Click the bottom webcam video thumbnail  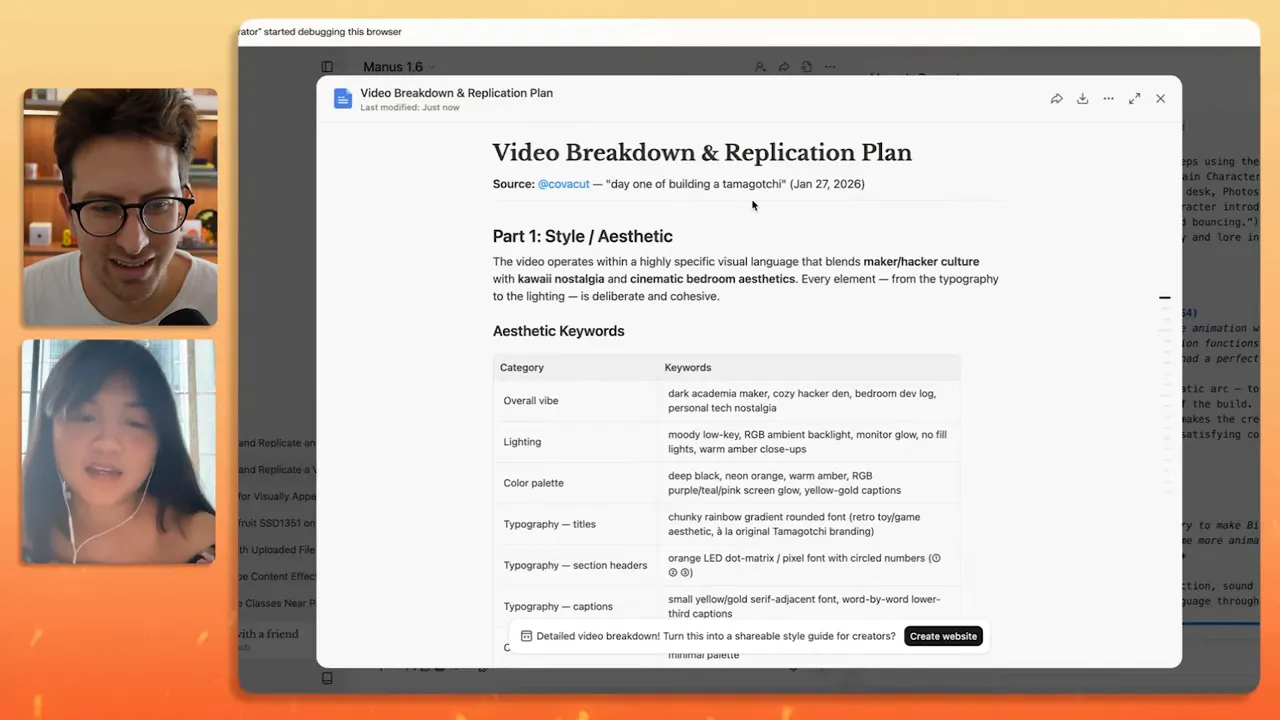(119, 451)
